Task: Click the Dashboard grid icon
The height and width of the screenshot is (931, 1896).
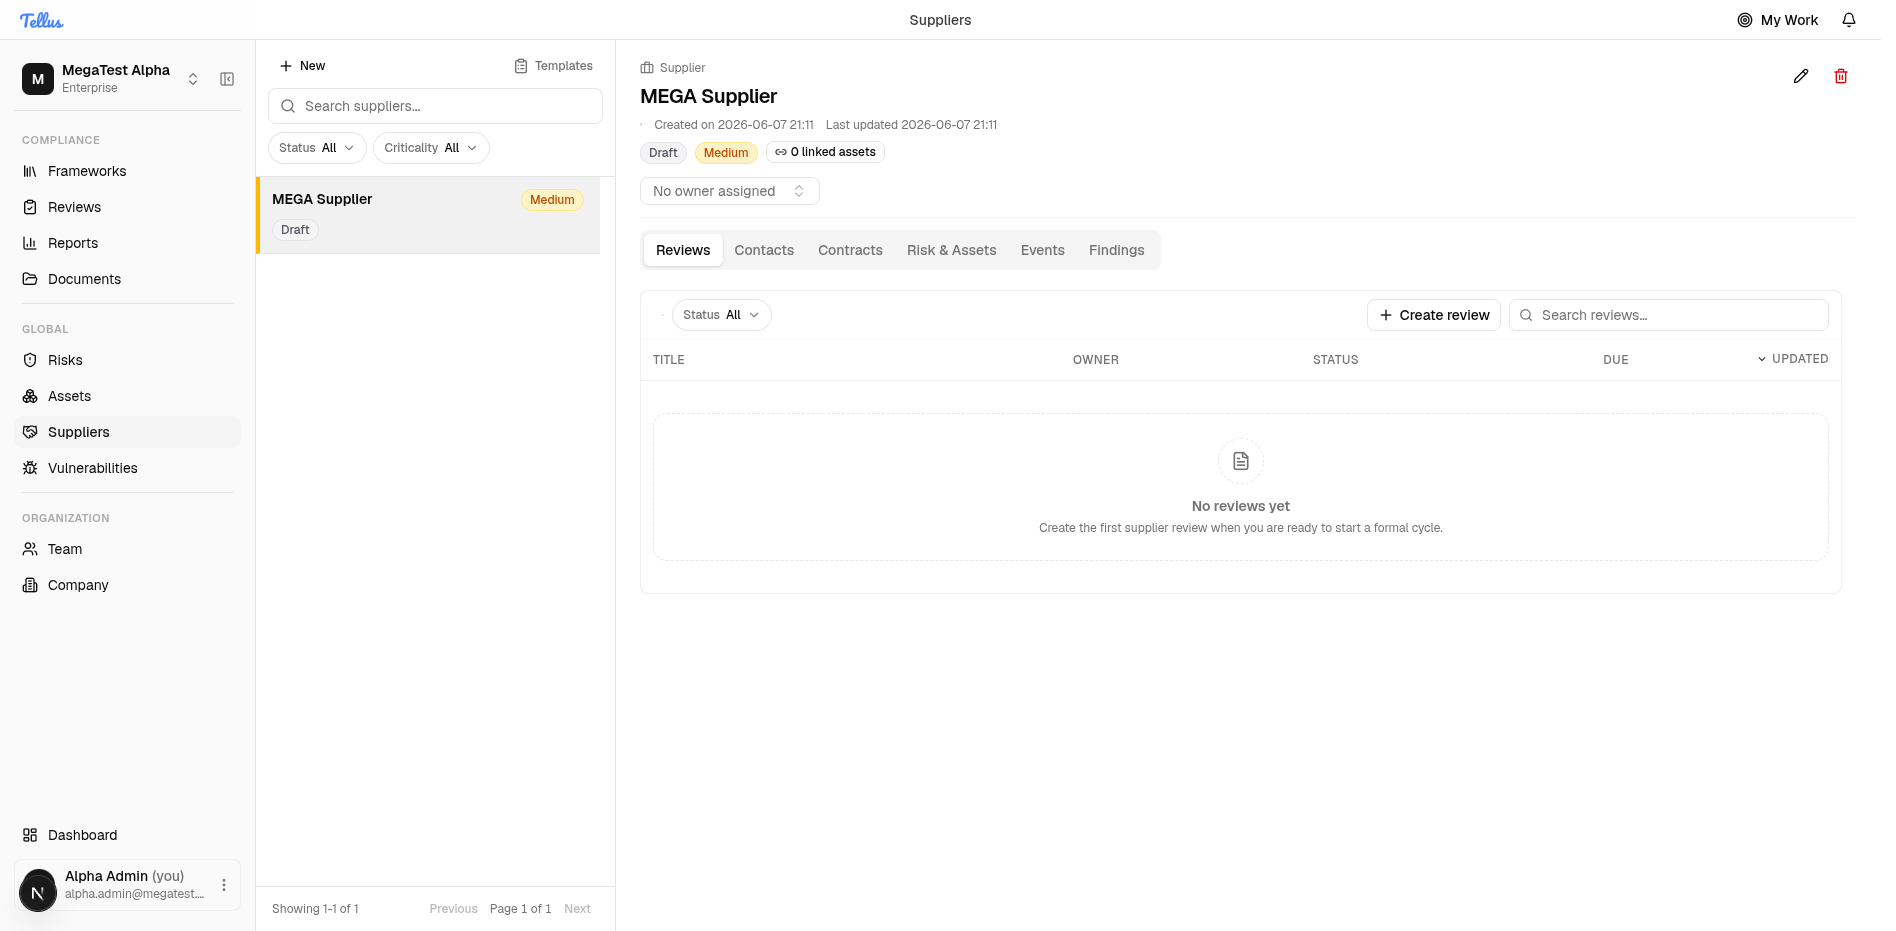Action: (x=30, y=835)
